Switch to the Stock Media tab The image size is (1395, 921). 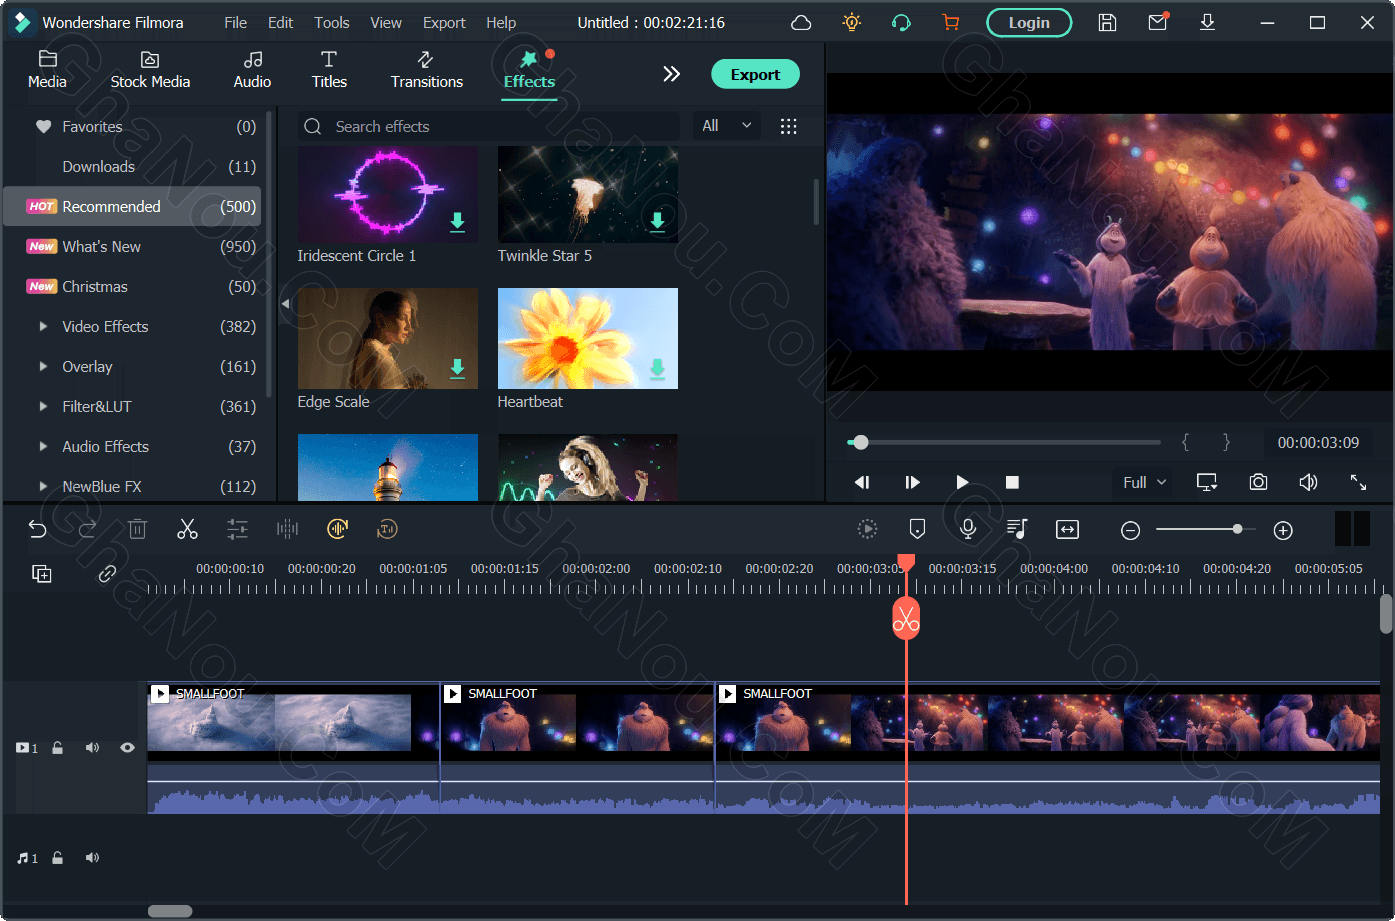[x=150, y=70]
